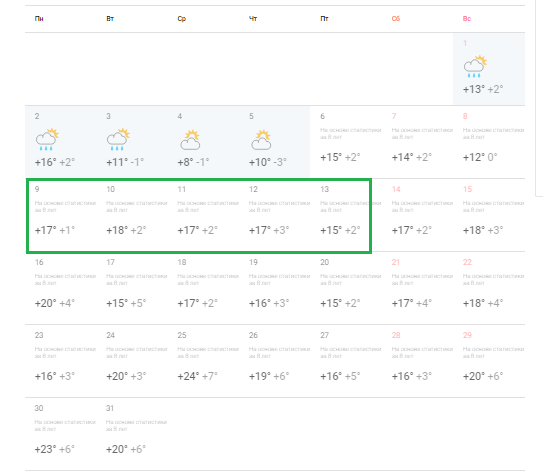
Task: Open day 10 forecast with +18° +2°
Action: (x=132, y=215)
